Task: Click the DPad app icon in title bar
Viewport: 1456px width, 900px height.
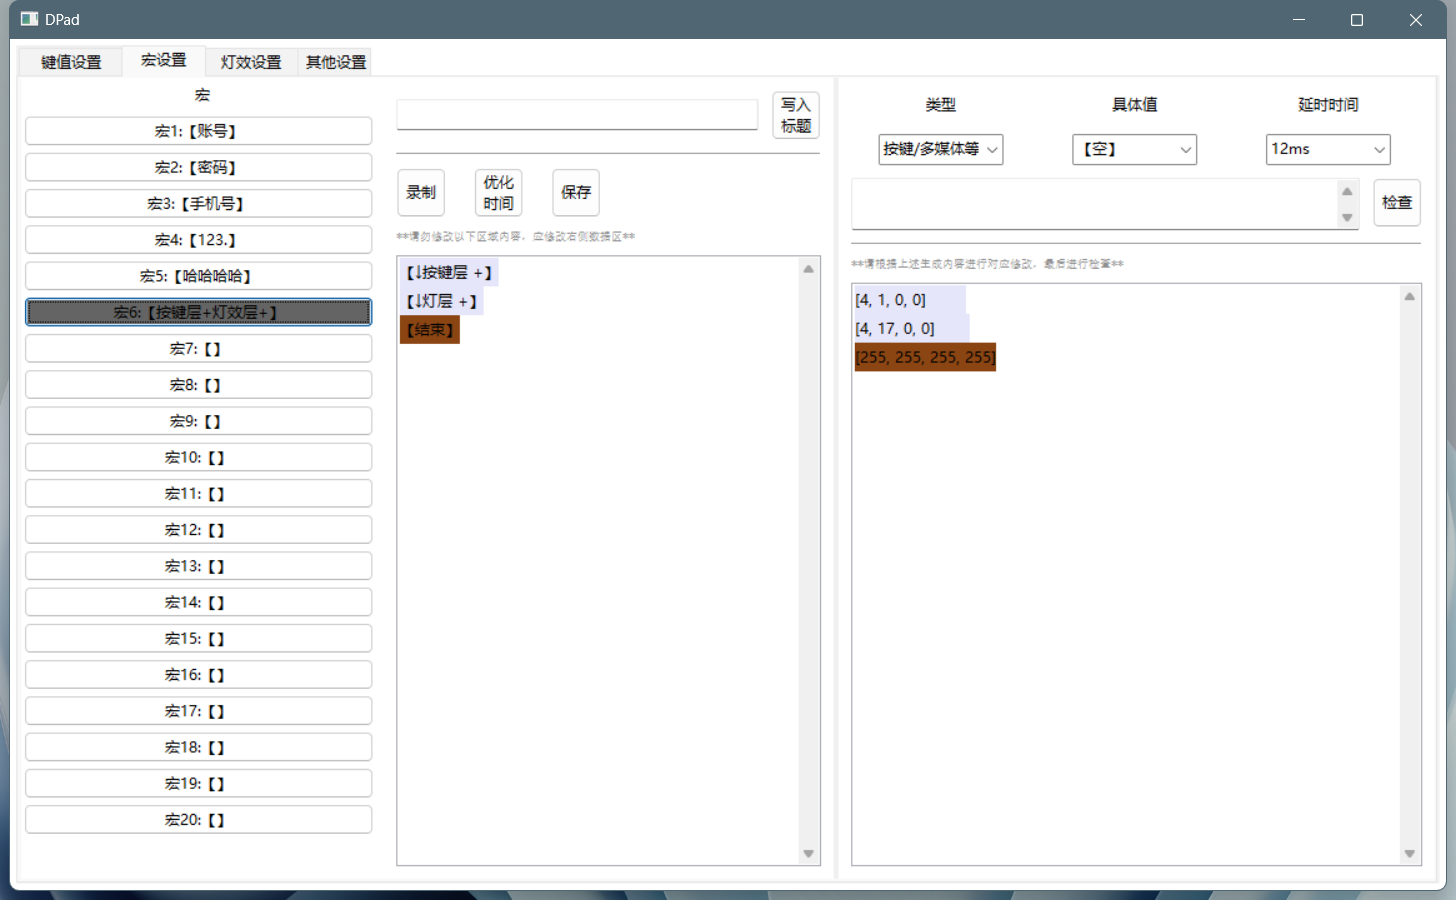Action: pos(29,19)
